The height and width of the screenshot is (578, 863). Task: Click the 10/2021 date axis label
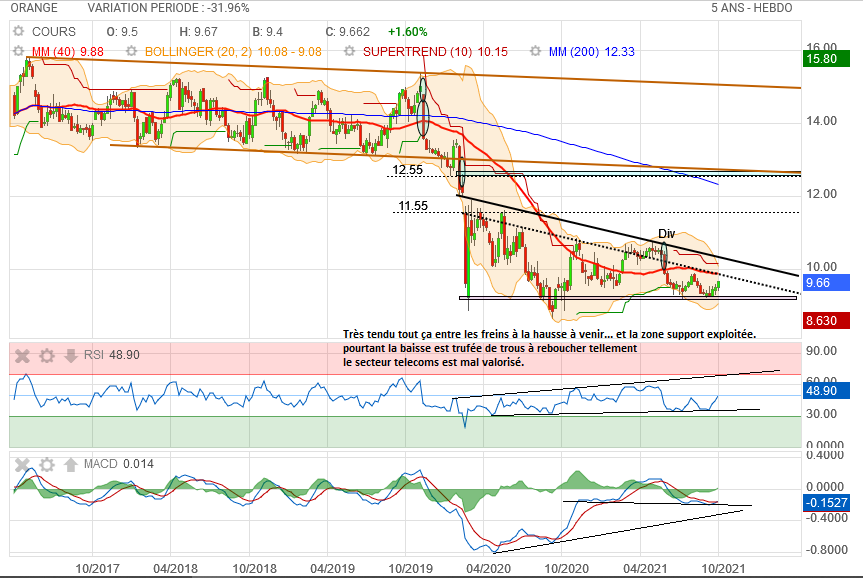[x=723, y=568]
